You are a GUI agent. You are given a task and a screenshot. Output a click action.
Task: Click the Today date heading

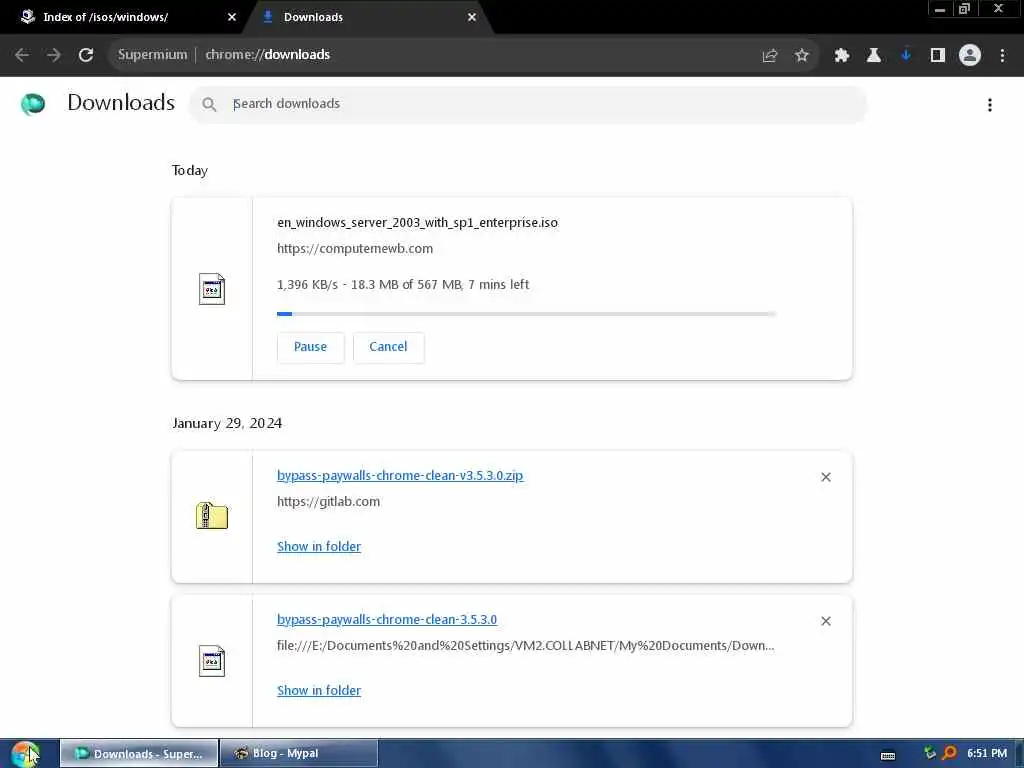190,170
